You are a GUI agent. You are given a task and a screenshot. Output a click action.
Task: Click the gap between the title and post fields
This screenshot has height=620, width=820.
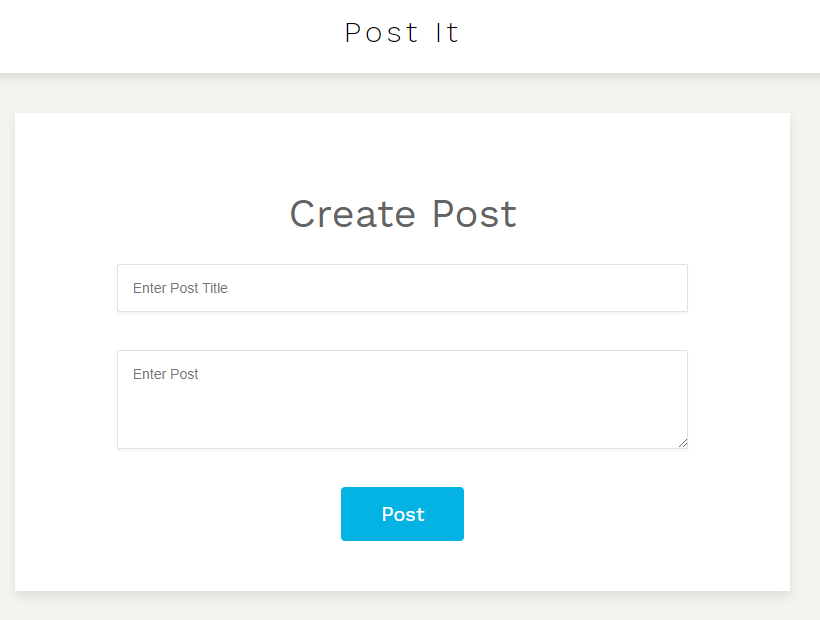(x=402, y=331)
